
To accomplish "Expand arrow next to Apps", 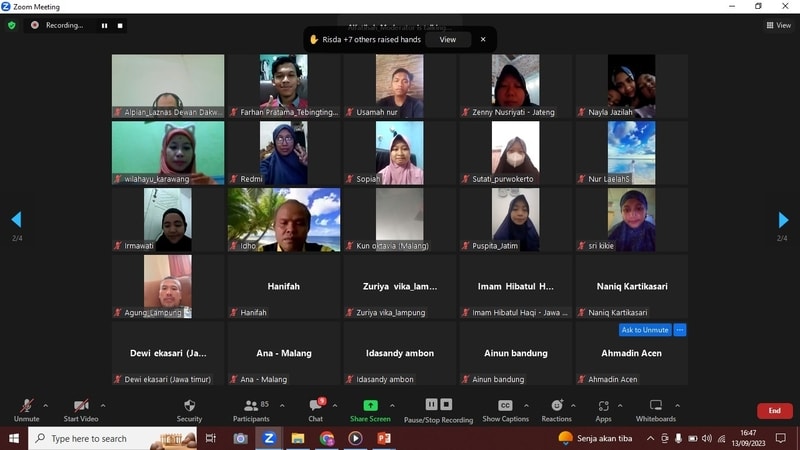I will click(620, 406).
